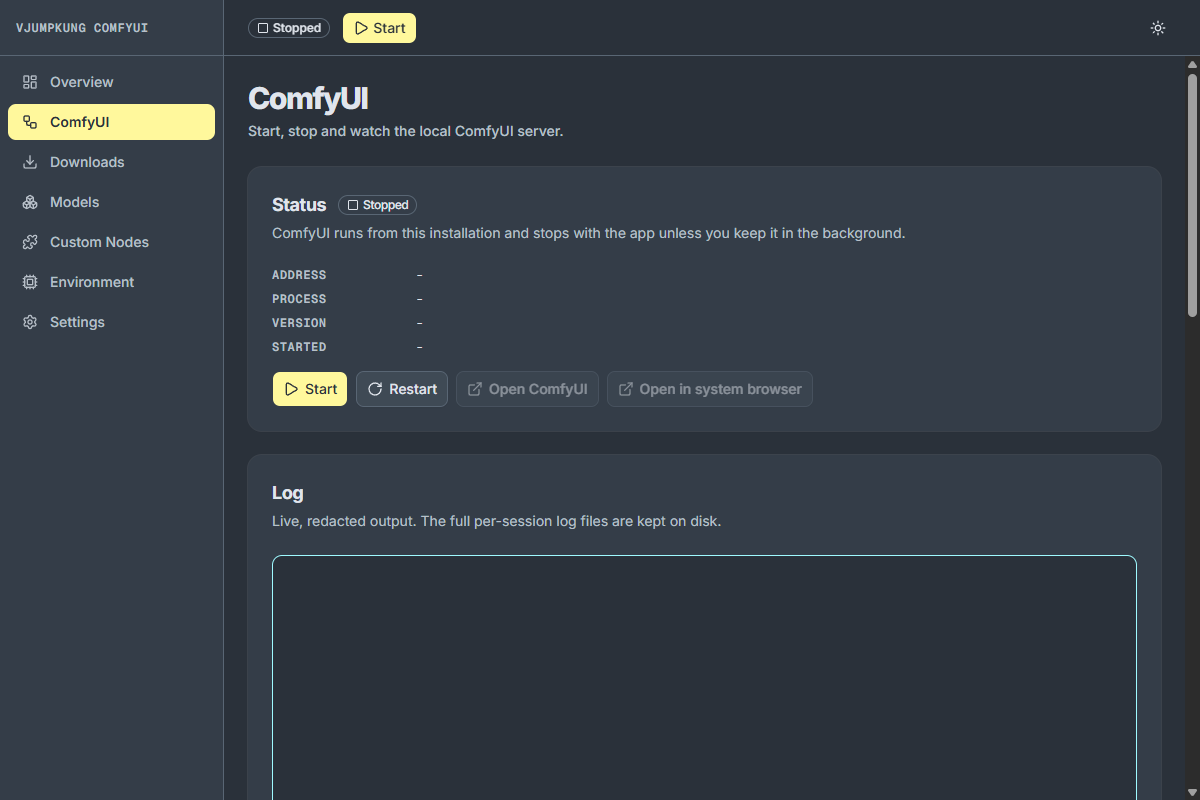The height and width of the screenshot is (800, 1200).
Task: Click the Stopped badge in top bar
Action: tap(289, 28)
